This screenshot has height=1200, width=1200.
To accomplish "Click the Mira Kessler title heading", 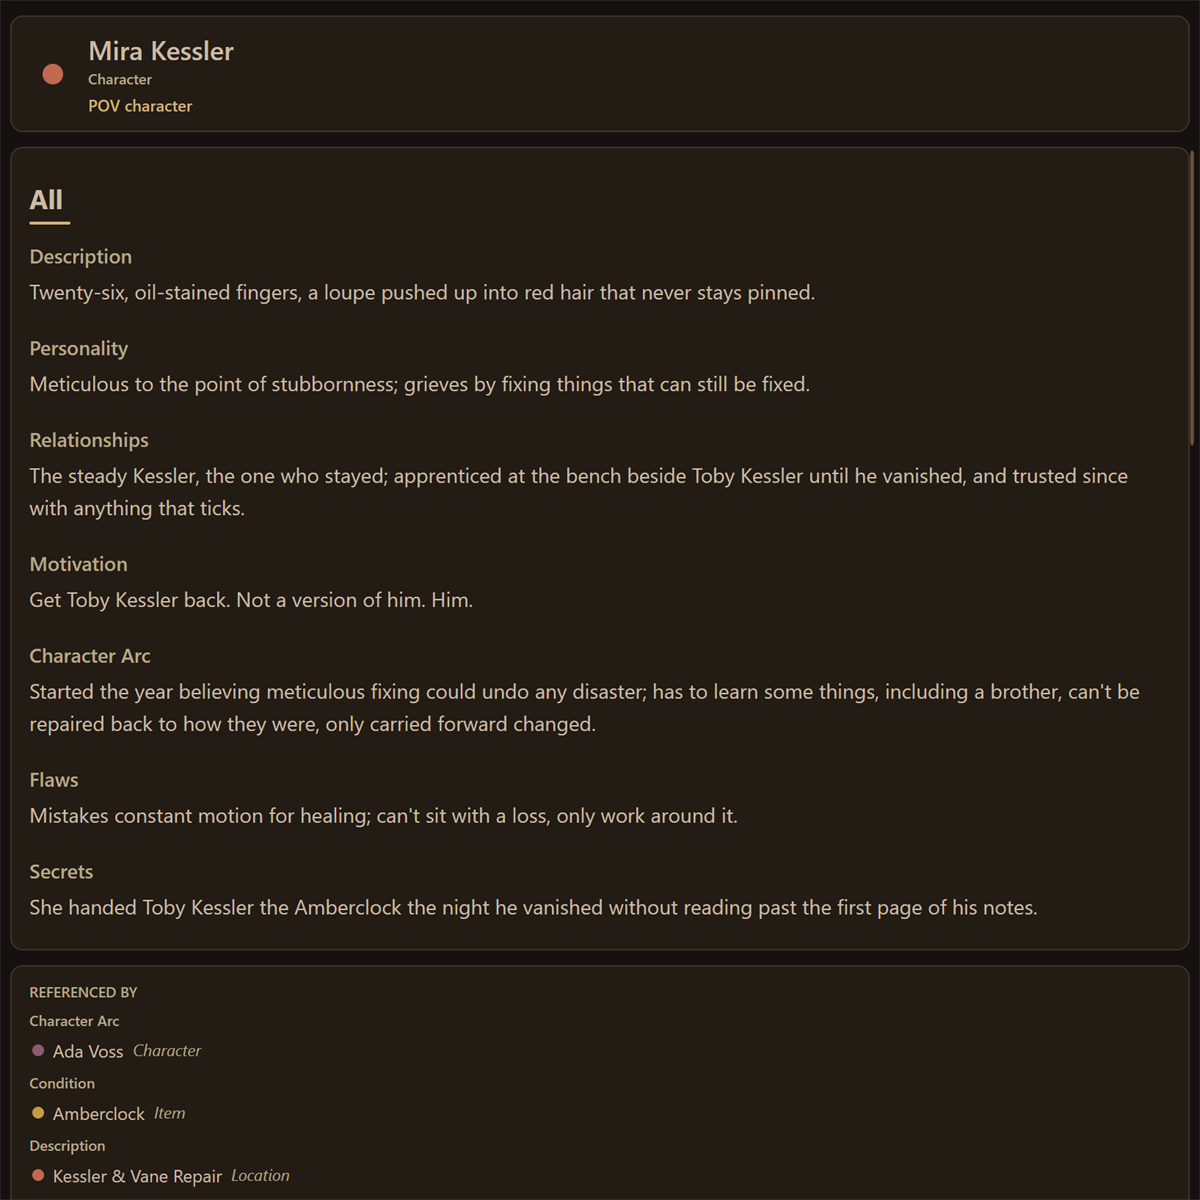I will 161,51.
